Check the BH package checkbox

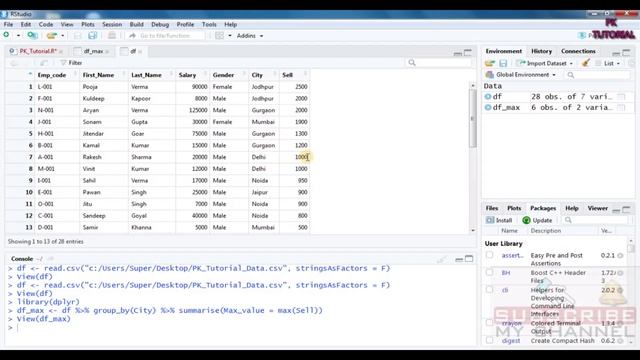[x=489, y=272]
